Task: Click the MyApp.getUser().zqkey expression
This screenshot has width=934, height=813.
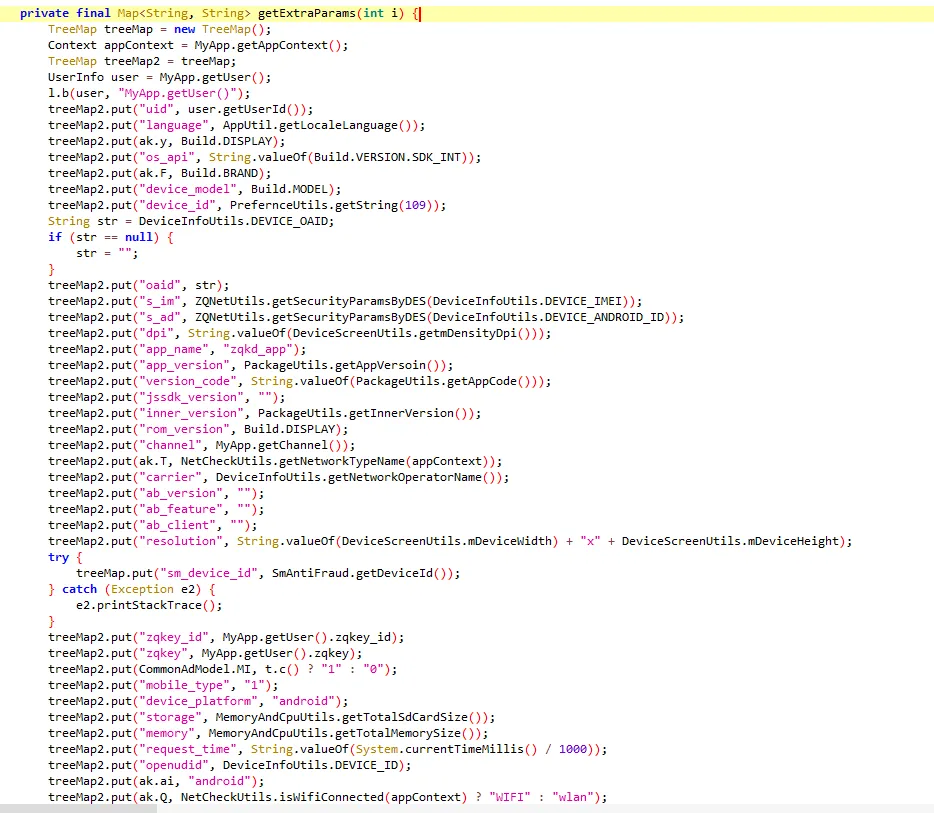Action: [275, 654]
